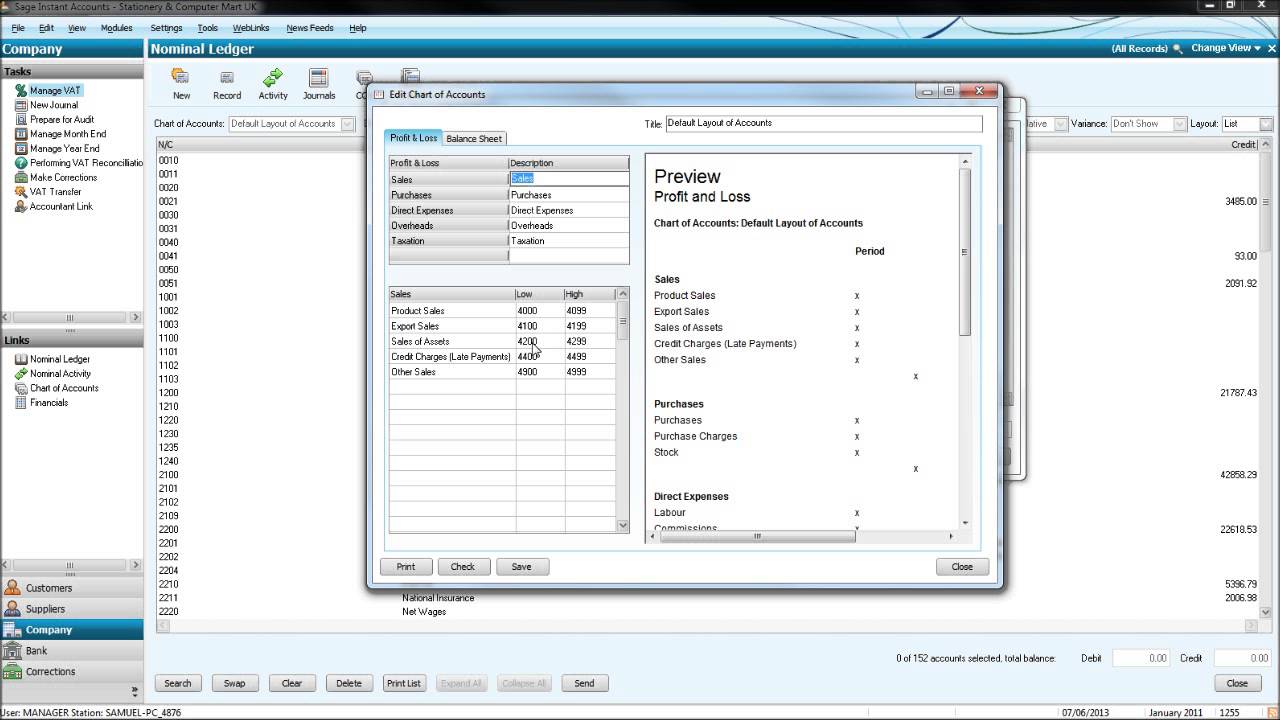Viewport: 1280px width, 720px height.
Task: Select the New icon in Nominal Ledger toolbar
Action: [x=181, y=82]
